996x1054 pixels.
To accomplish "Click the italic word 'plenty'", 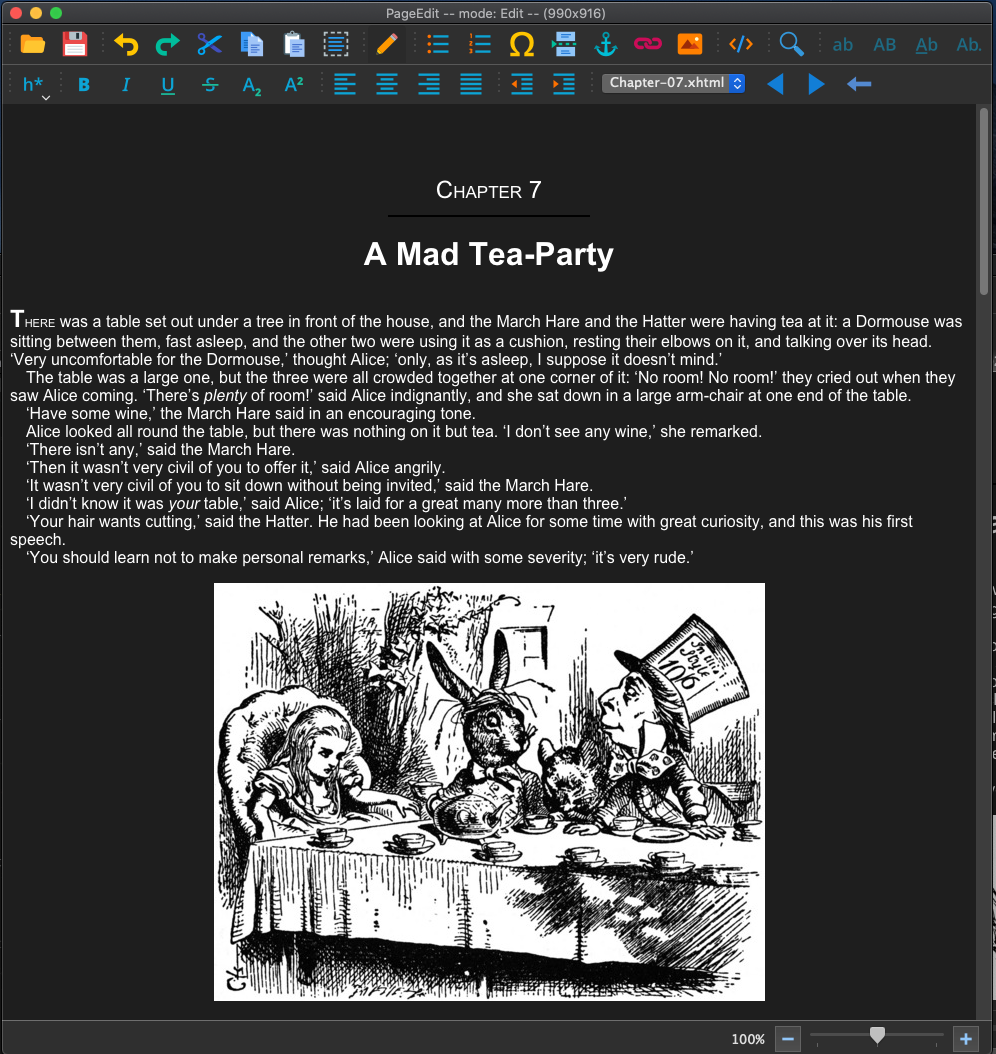I will coord(225,396).
